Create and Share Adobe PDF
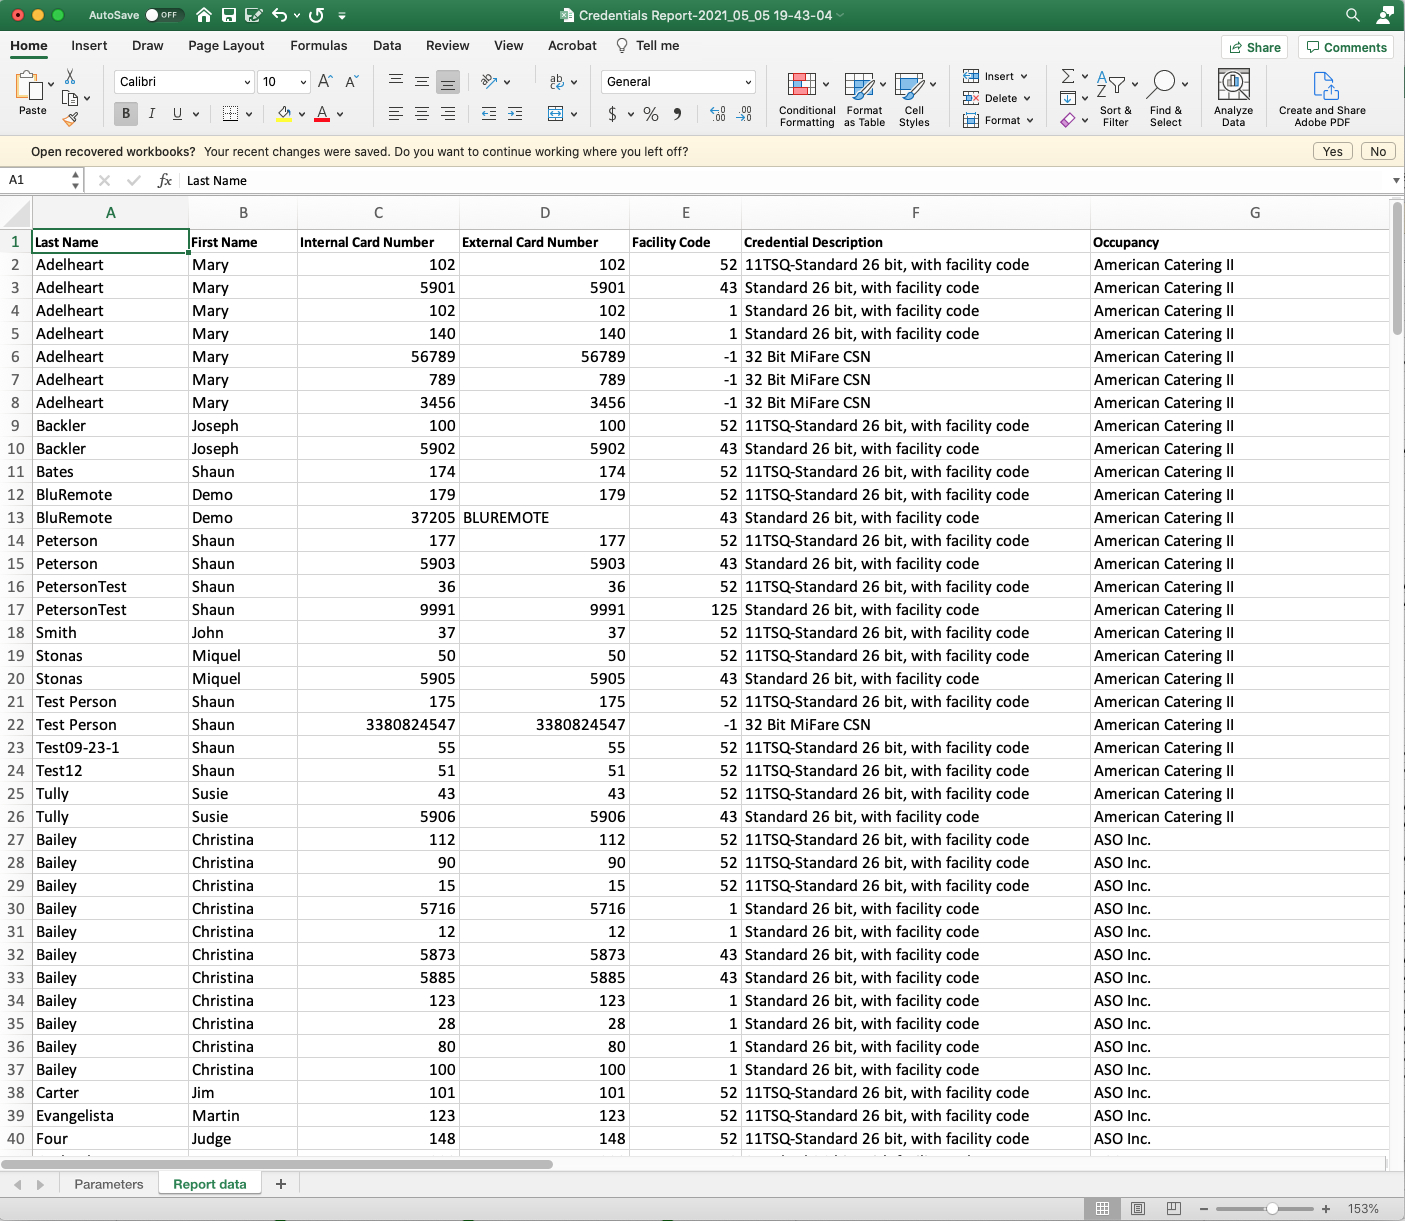This screenshot has height=1221, width=1405. tap(1321, 98)
